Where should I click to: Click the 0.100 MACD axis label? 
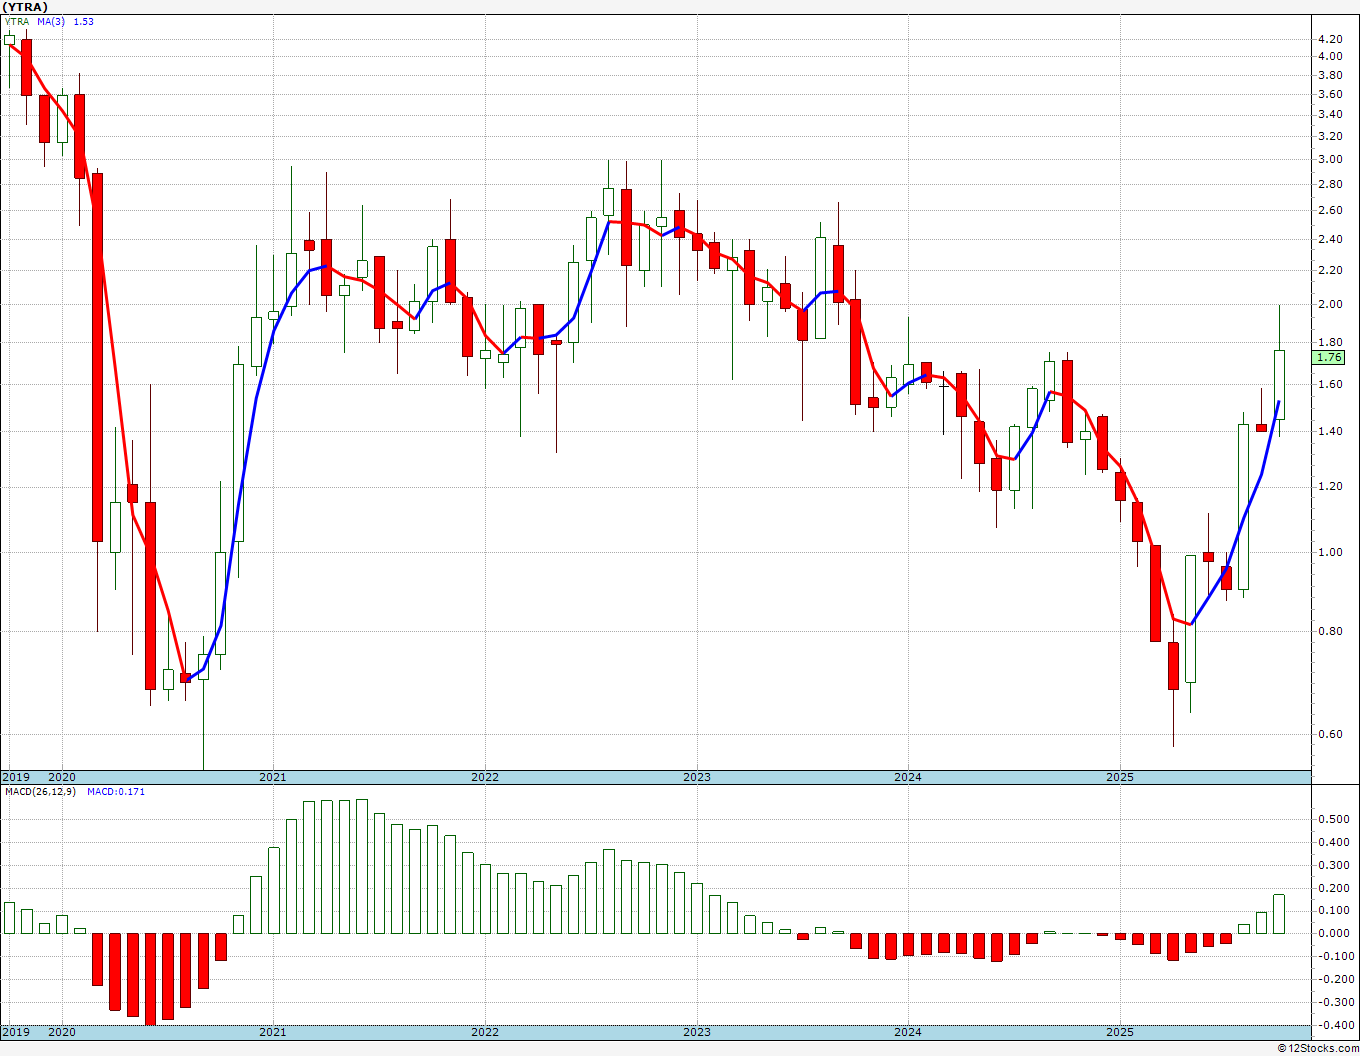click(1333, 910)
